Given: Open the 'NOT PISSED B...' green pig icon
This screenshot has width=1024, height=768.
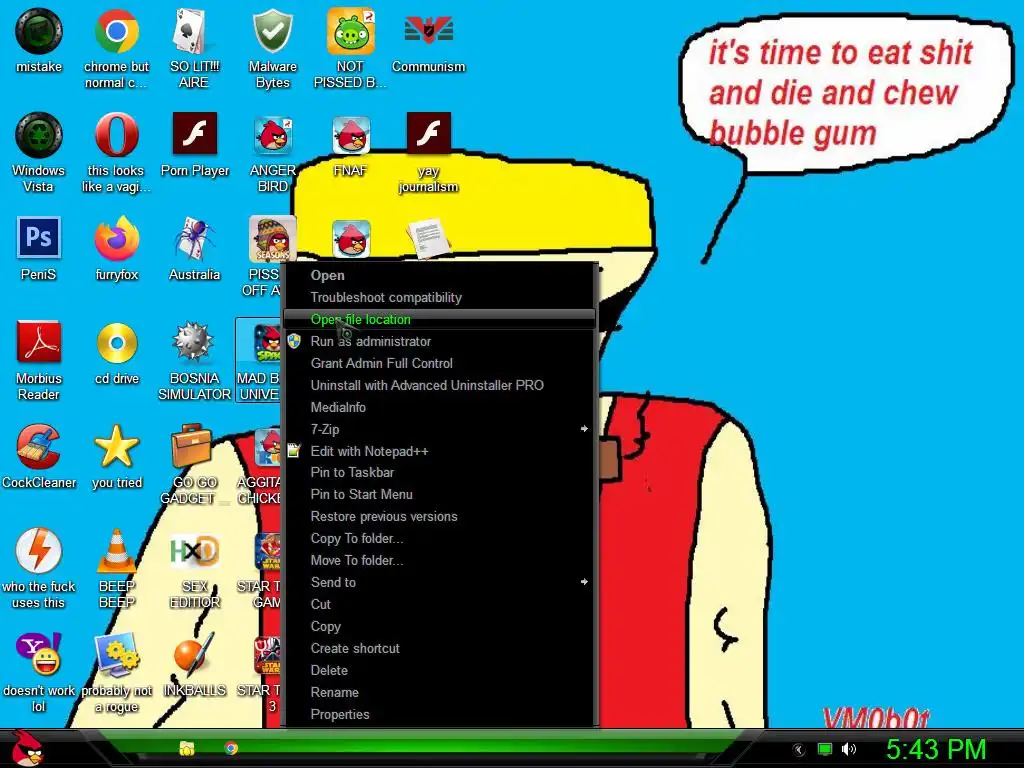Looking at the screenshot, I should 350,49.
